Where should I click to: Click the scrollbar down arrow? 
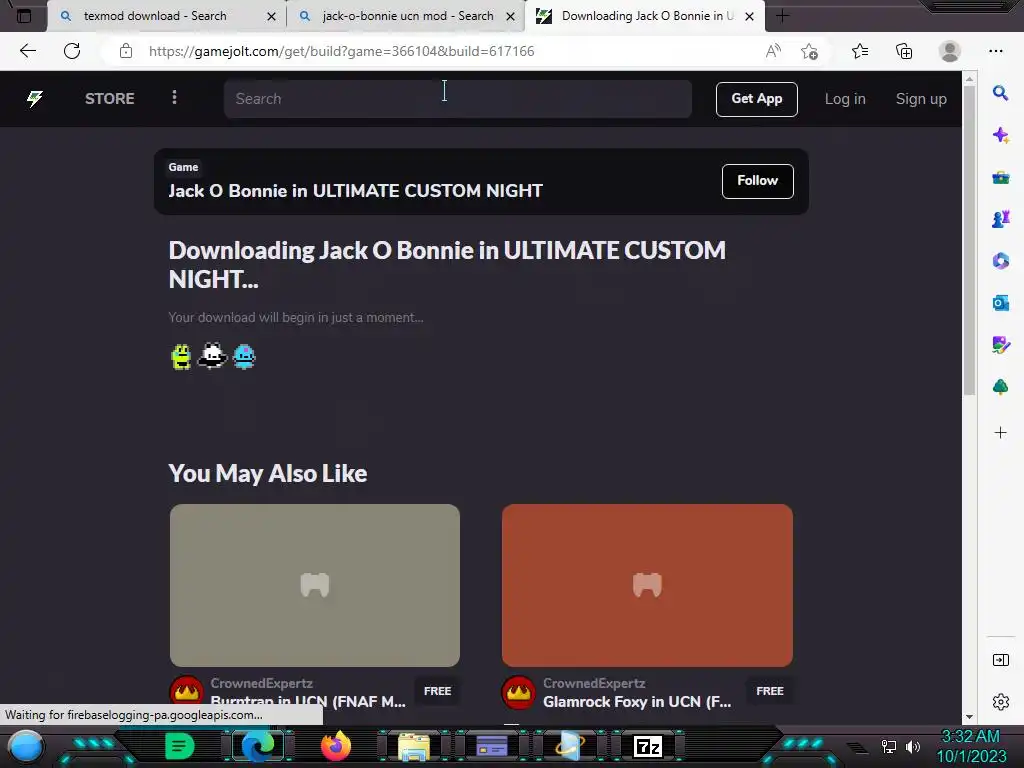click(969, 716)
